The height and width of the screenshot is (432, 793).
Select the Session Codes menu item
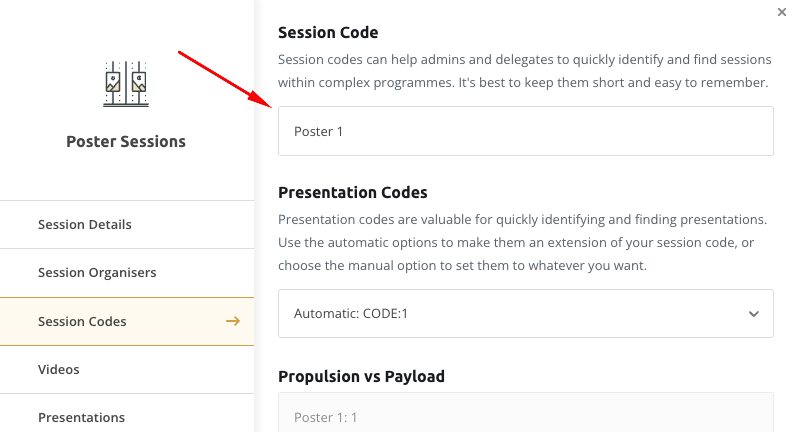[x=127, y=321]
